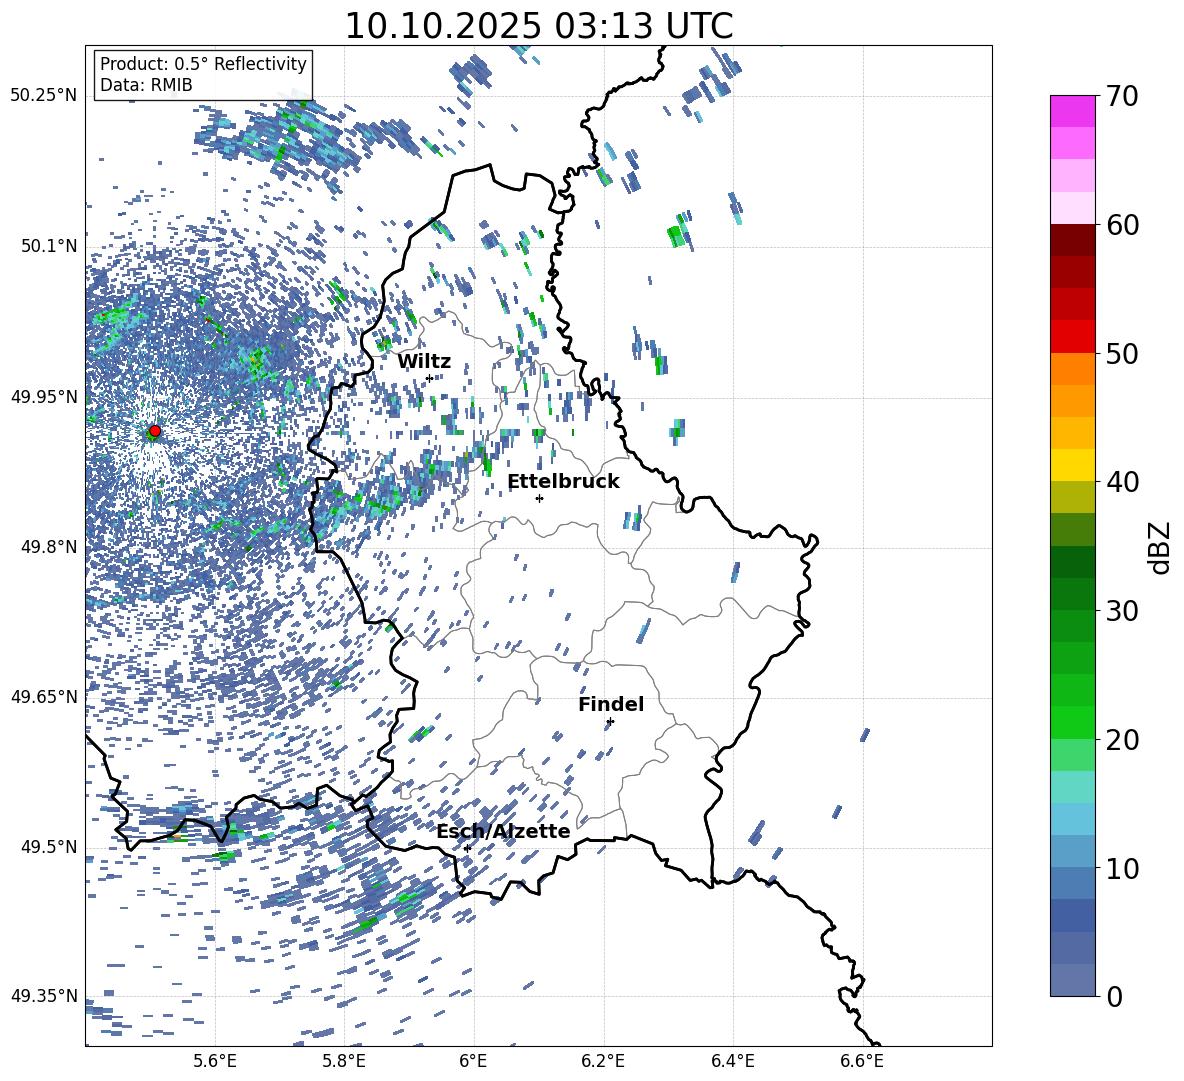Click the 49.35°N latitude label

pos(44,996)
